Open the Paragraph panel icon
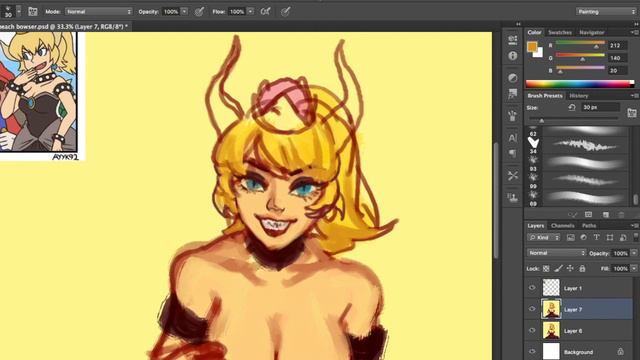 (x=513, y=153)
